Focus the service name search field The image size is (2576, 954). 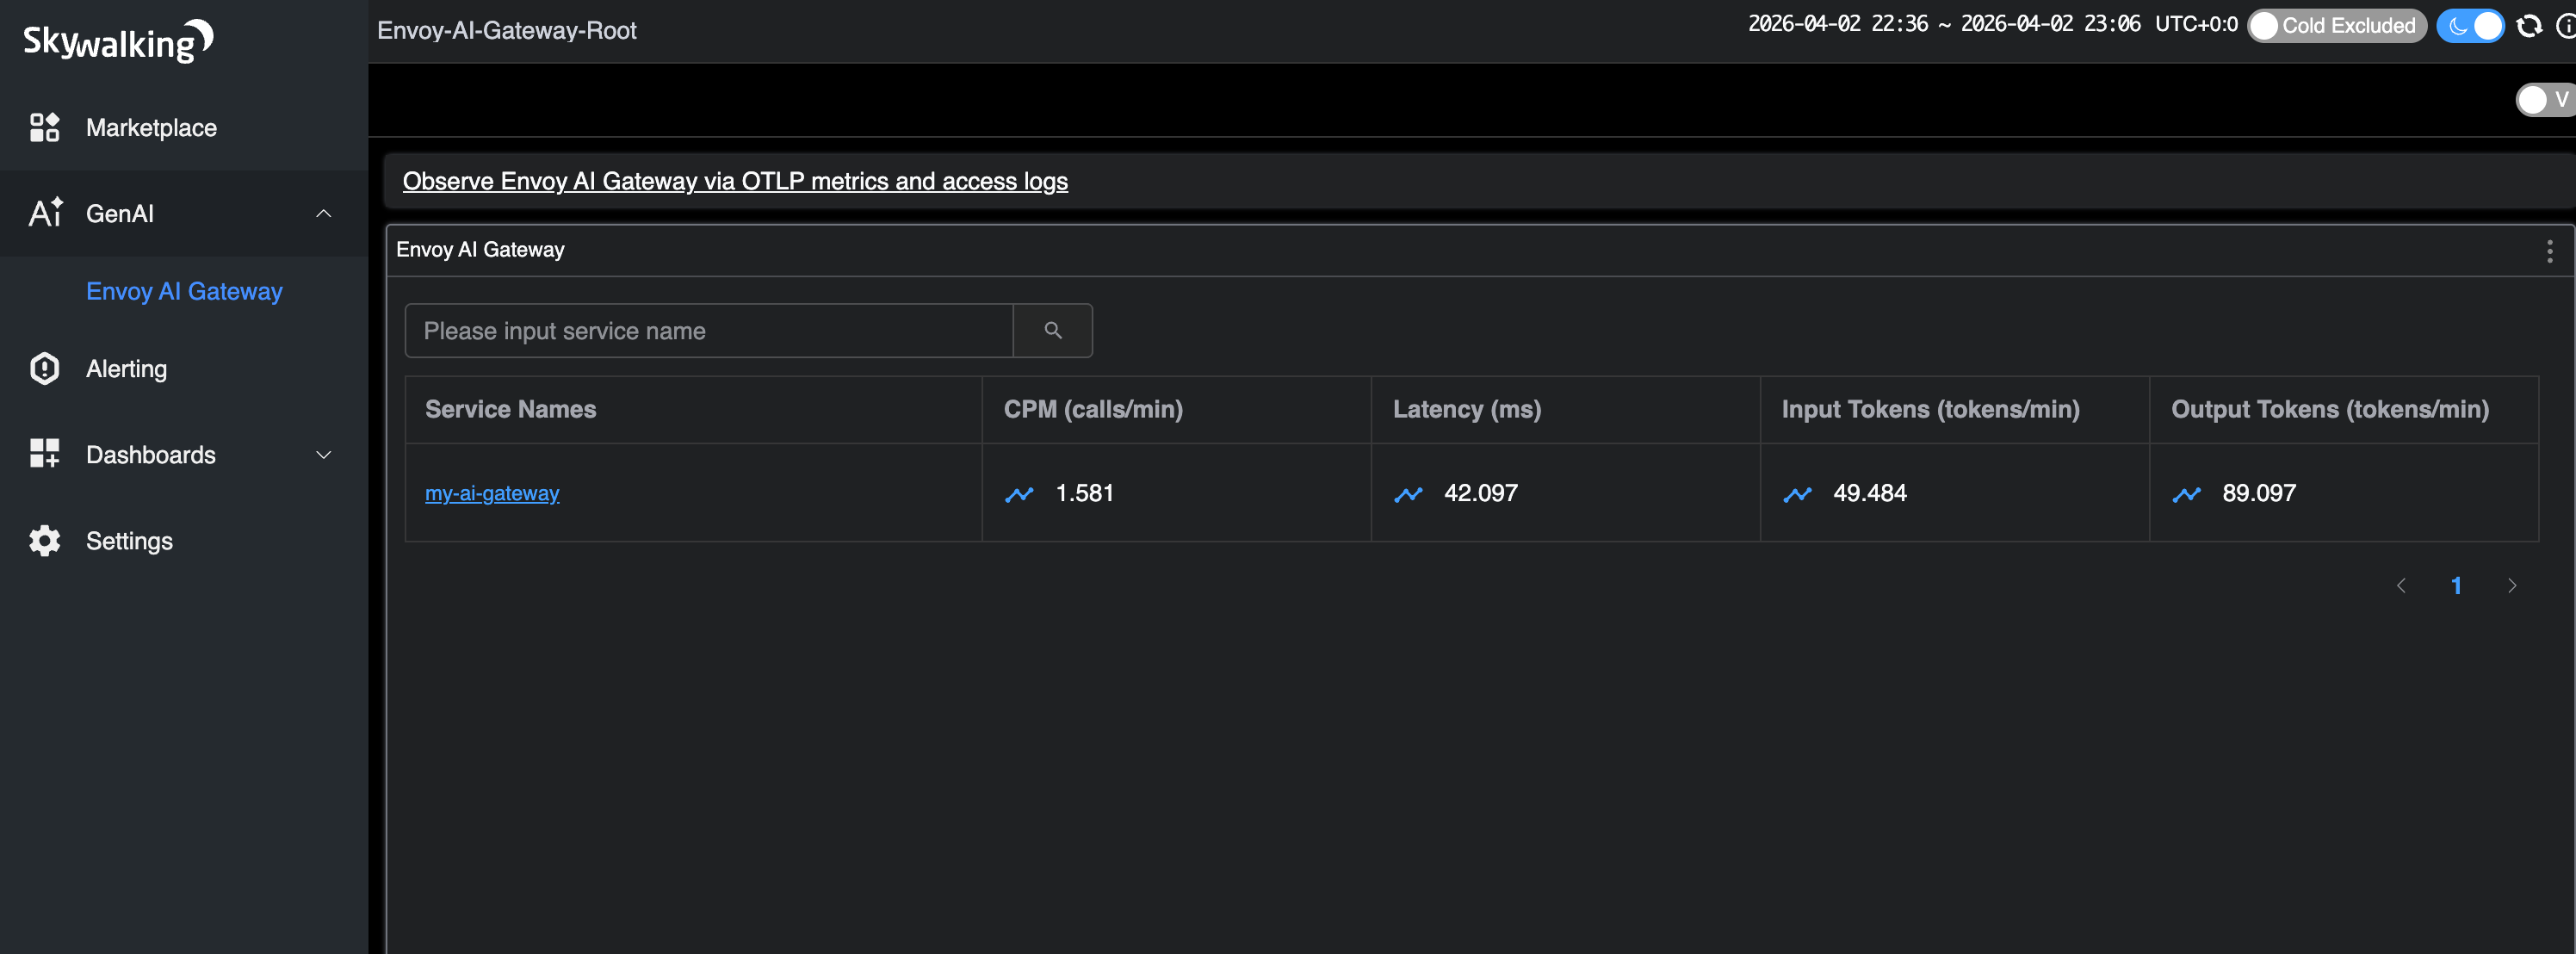click(708, 330)
